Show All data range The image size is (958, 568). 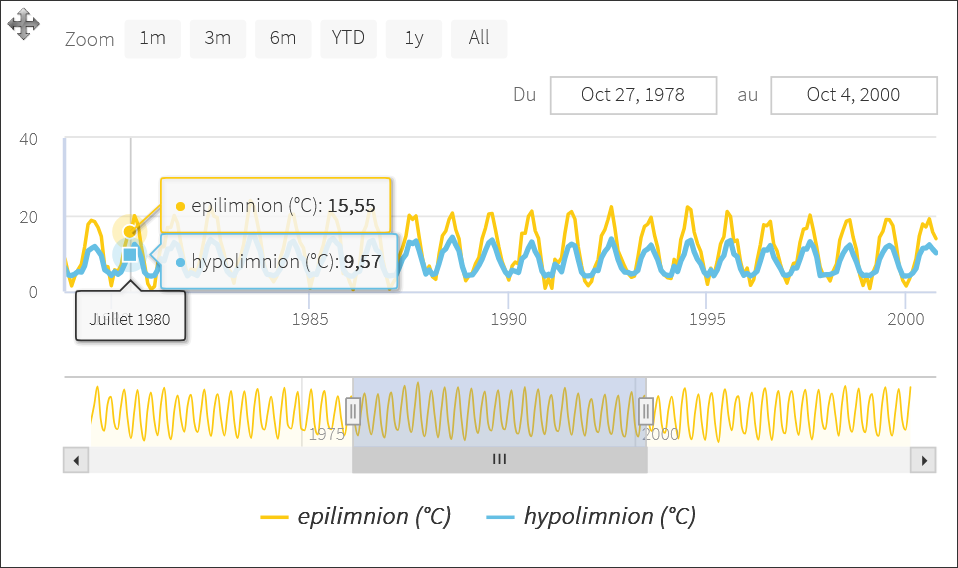point(479,39)
